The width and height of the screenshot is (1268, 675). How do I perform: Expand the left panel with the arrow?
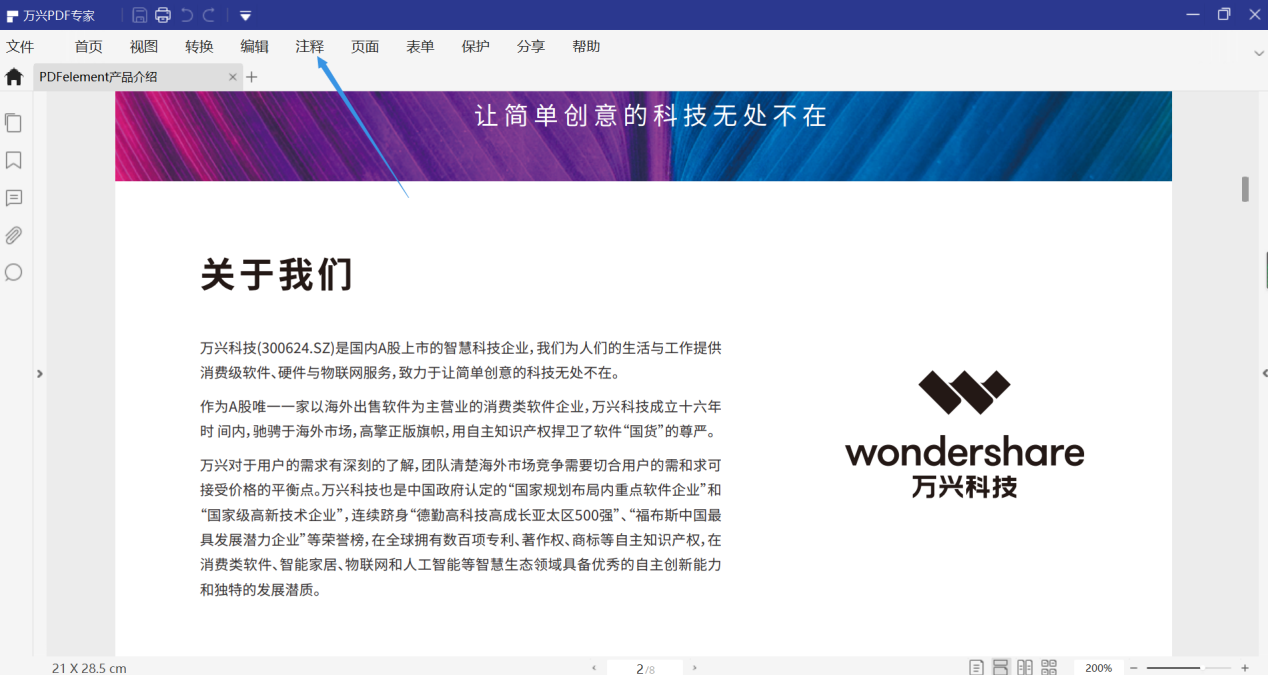40,374
